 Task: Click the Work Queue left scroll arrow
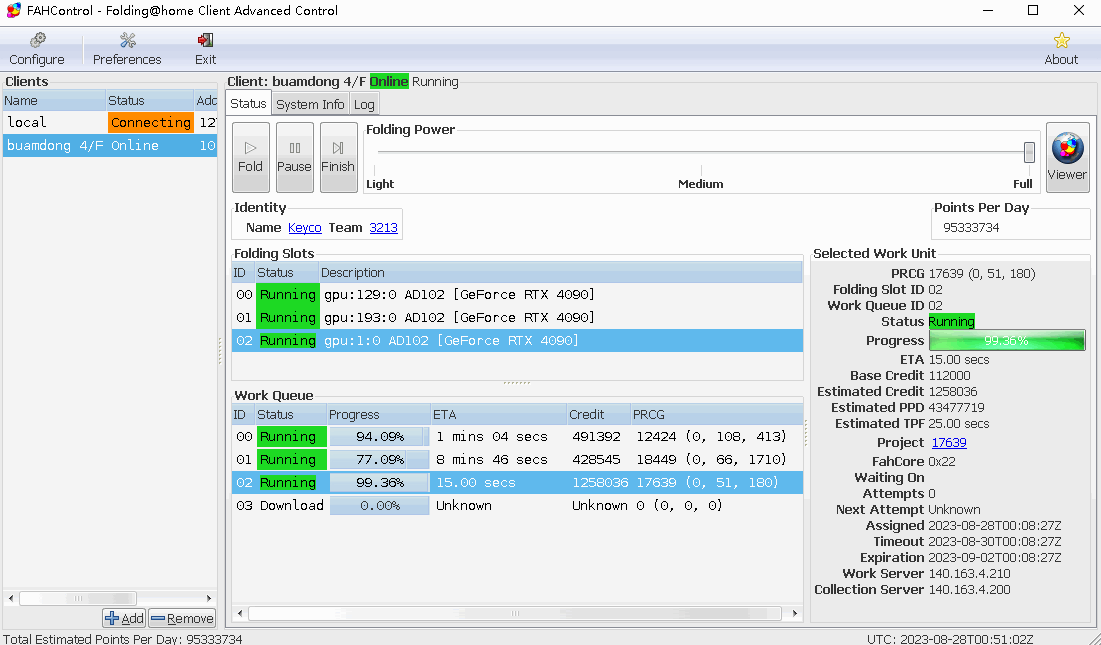point(240,613)
